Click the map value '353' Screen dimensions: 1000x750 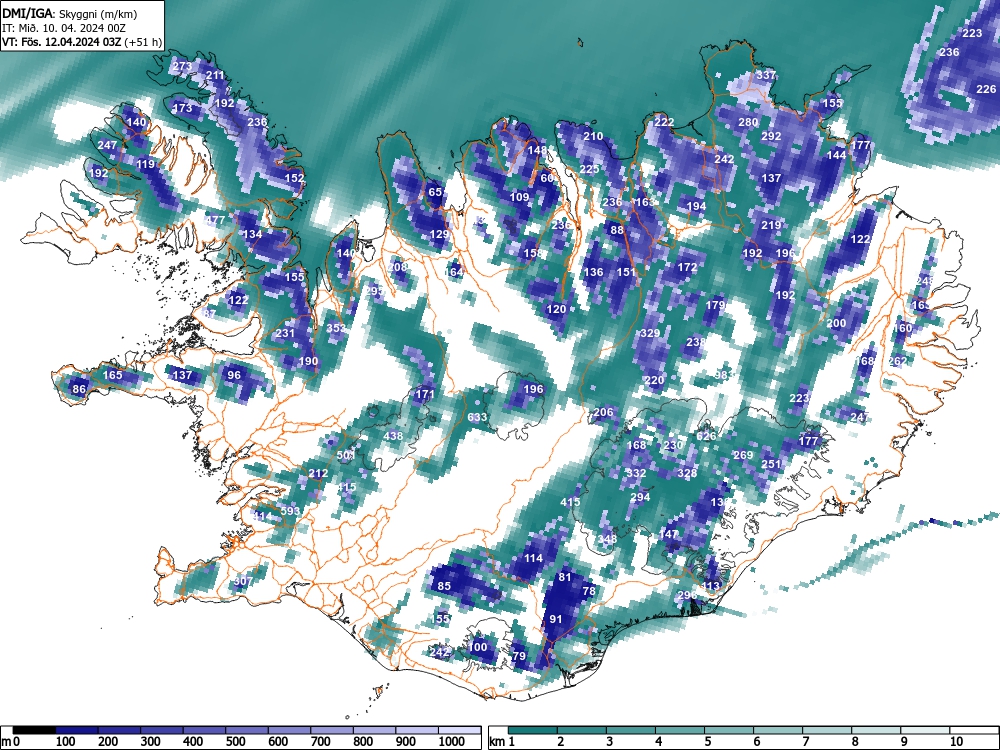336,328
